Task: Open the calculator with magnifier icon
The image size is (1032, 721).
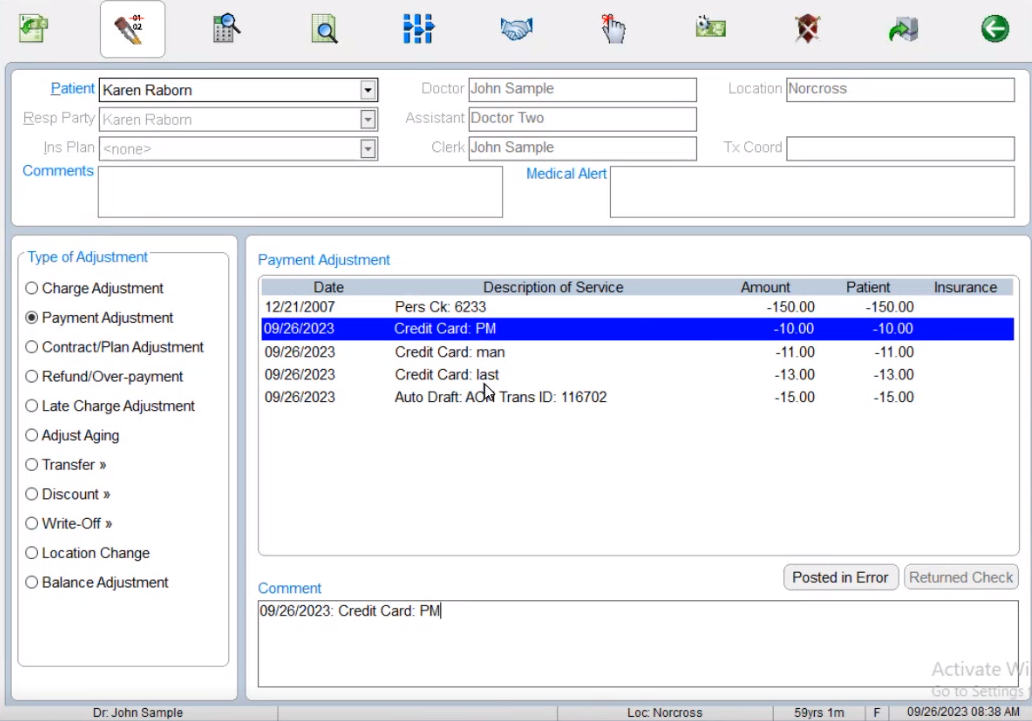Action: coord(227,29)
